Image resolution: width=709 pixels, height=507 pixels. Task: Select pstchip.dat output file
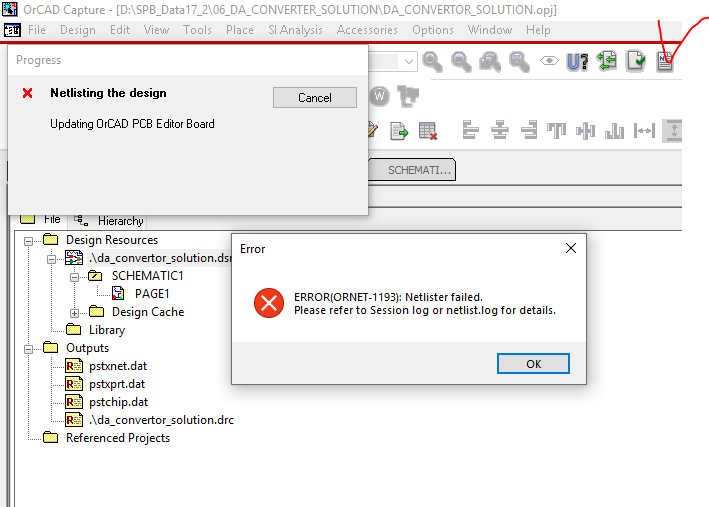pos(118,402)
